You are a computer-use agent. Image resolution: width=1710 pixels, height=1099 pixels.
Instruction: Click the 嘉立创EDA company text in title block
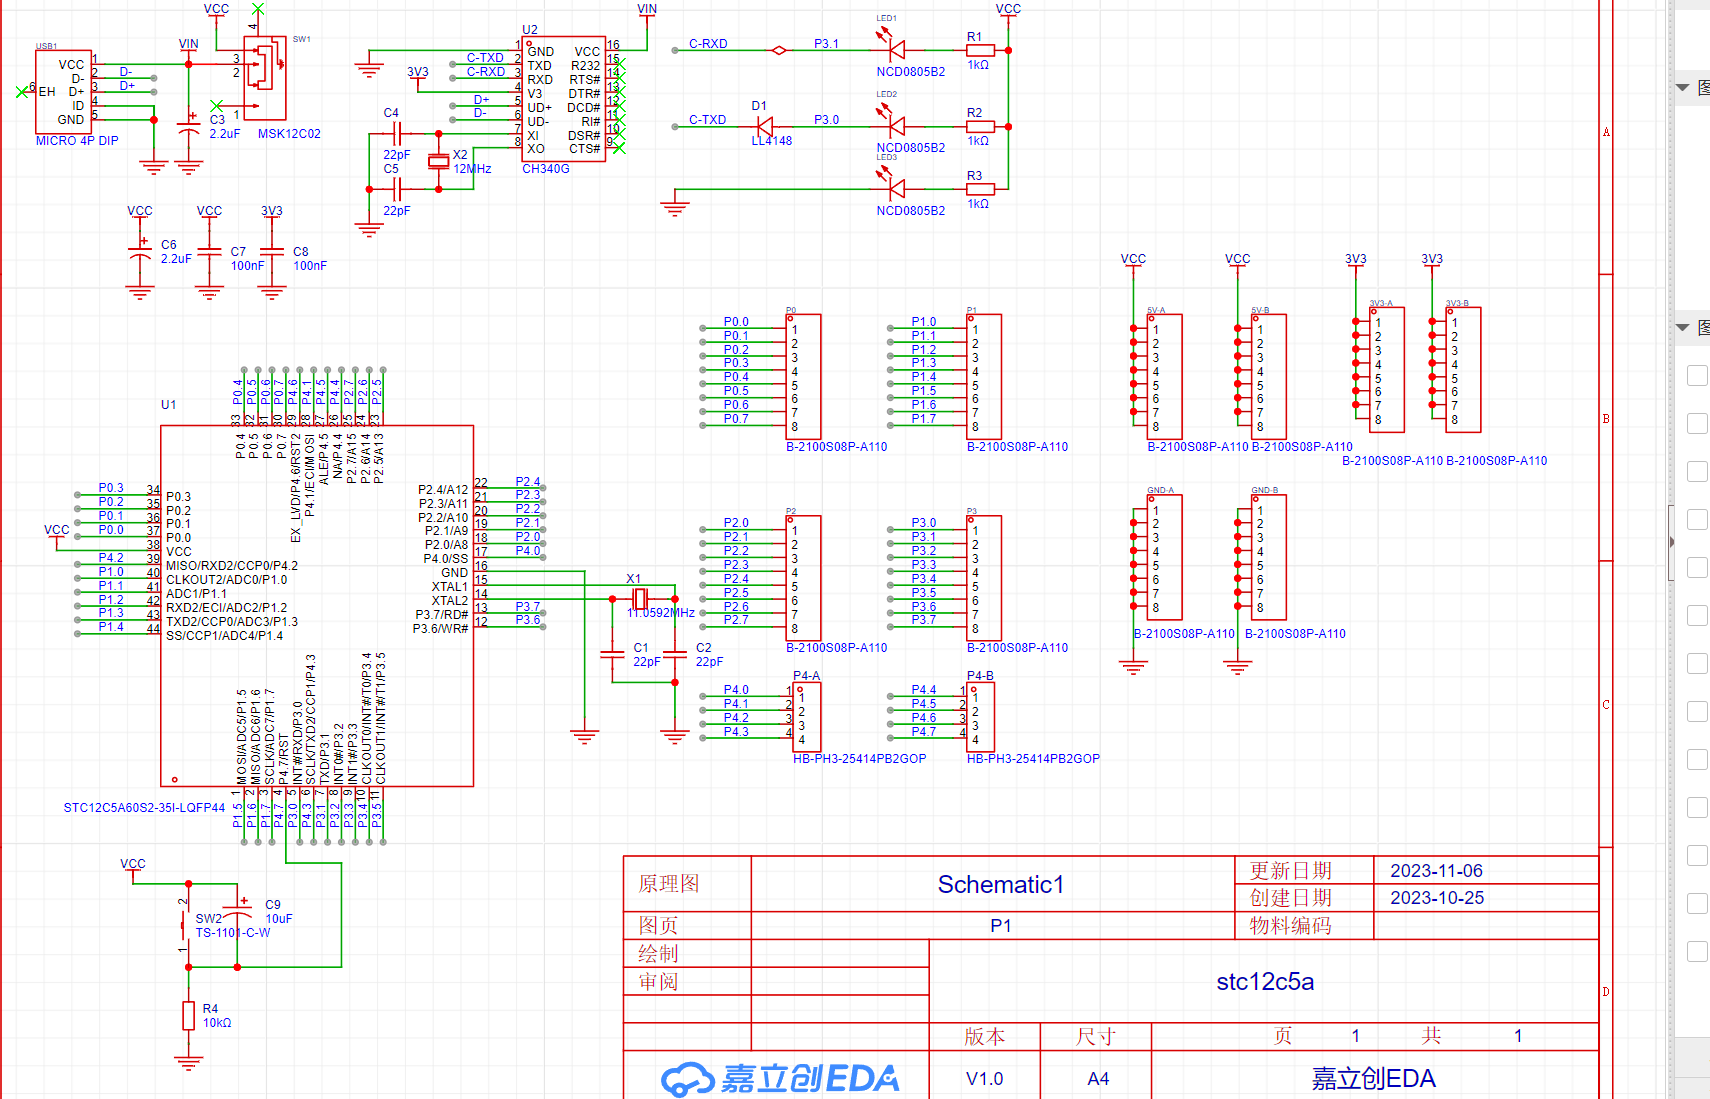point(1373,1079)
